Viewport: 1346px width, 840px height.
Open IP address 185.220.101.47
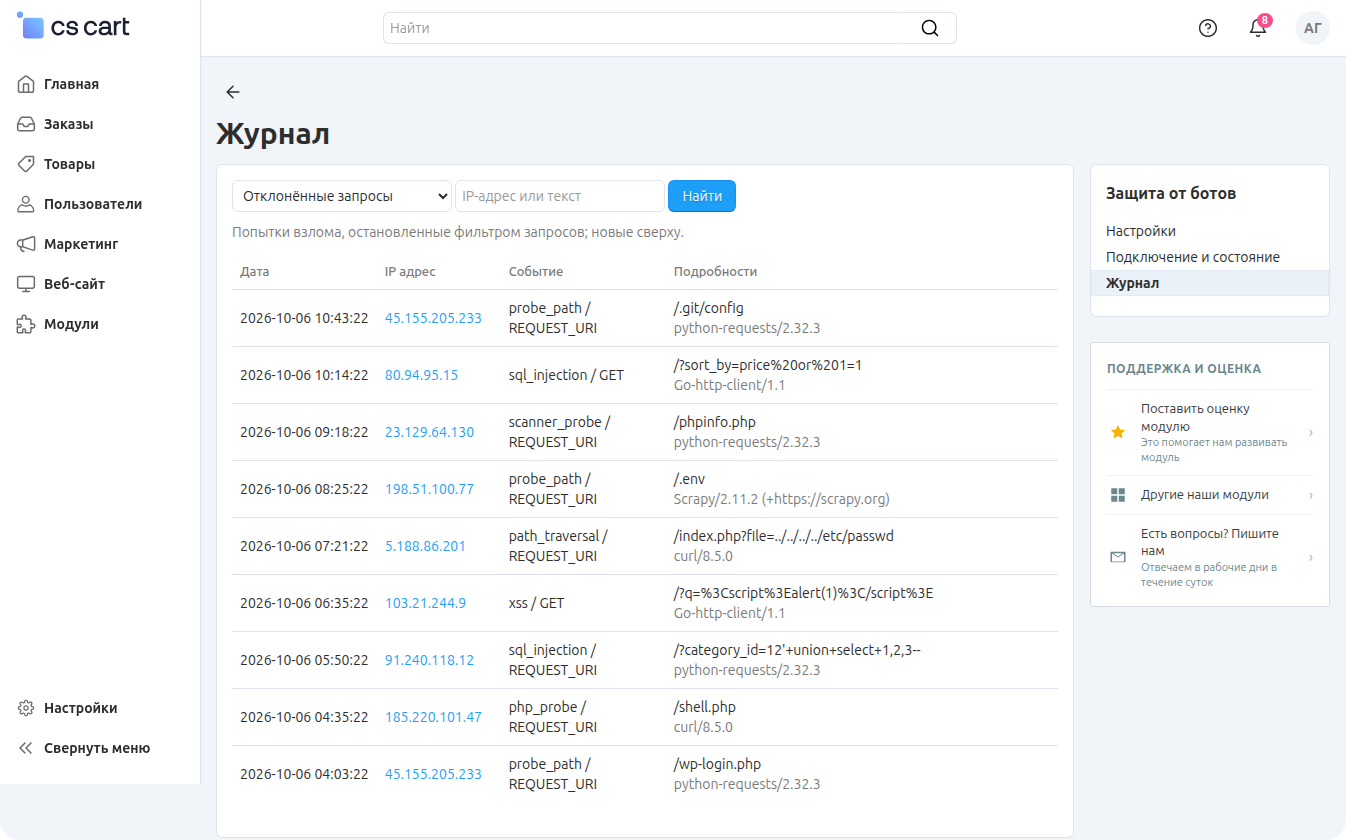tap(433, 717)
